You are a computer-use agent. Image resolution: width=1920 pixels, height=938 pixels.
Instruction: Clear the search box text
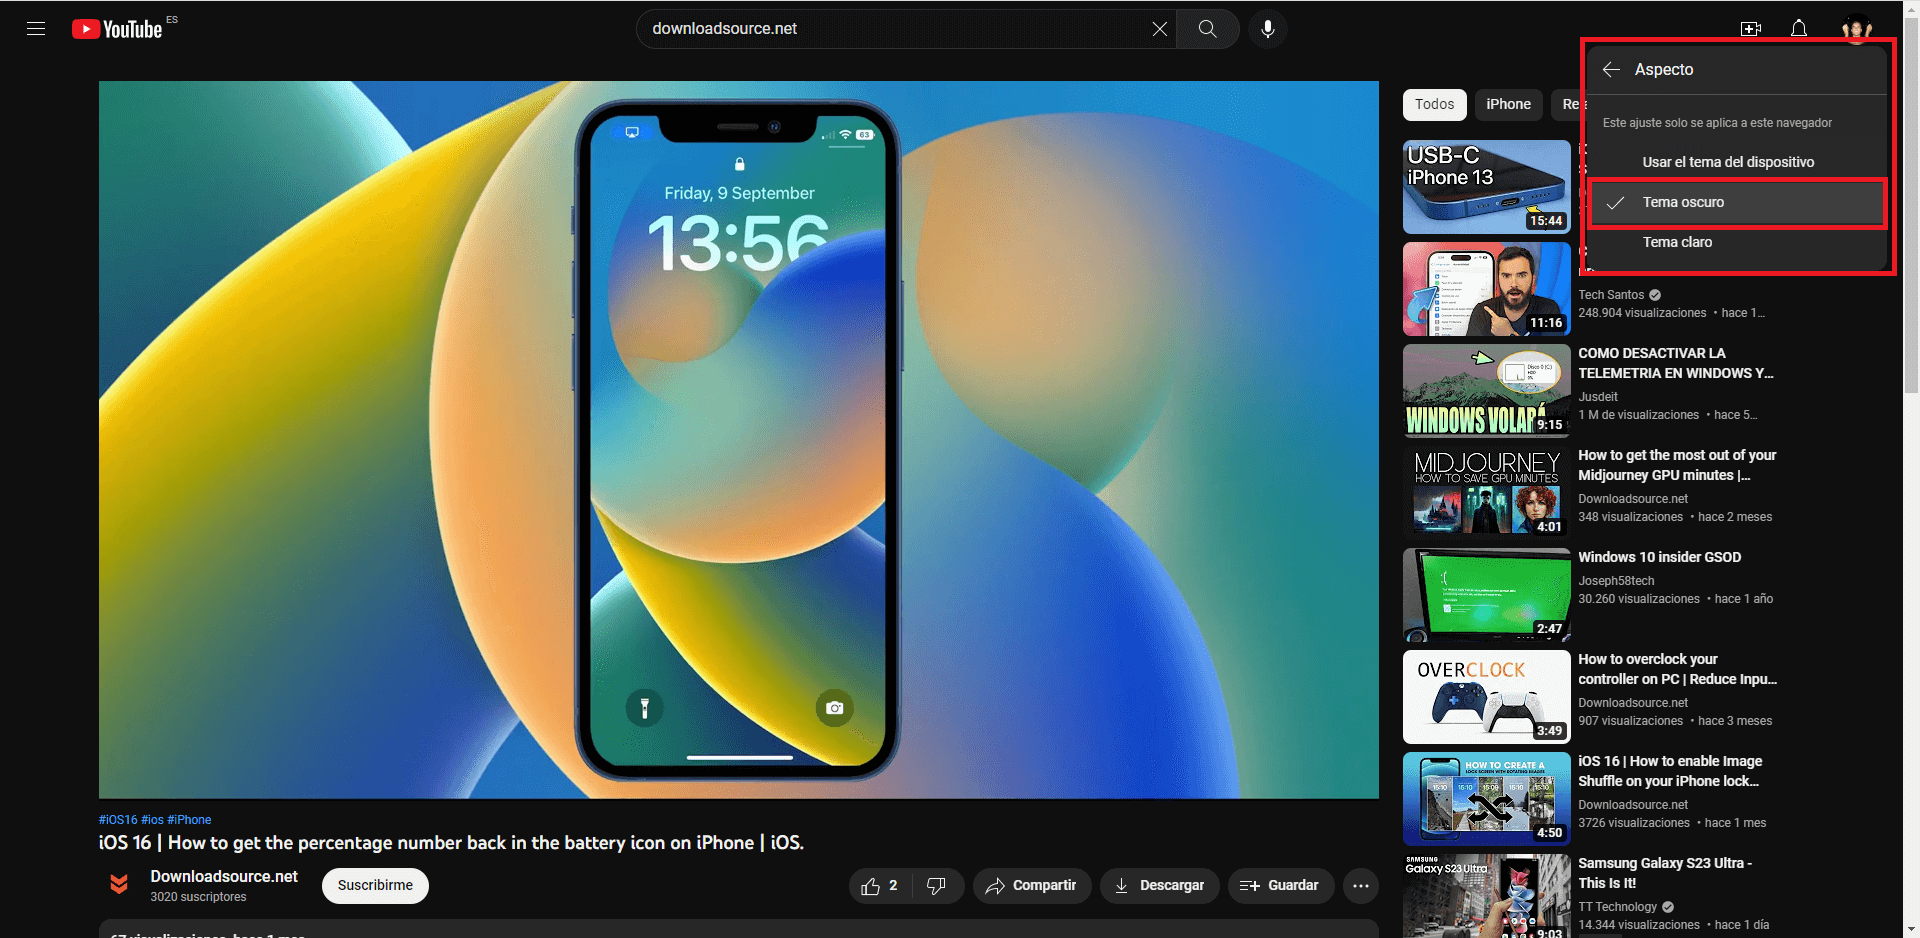(1159, 29)
